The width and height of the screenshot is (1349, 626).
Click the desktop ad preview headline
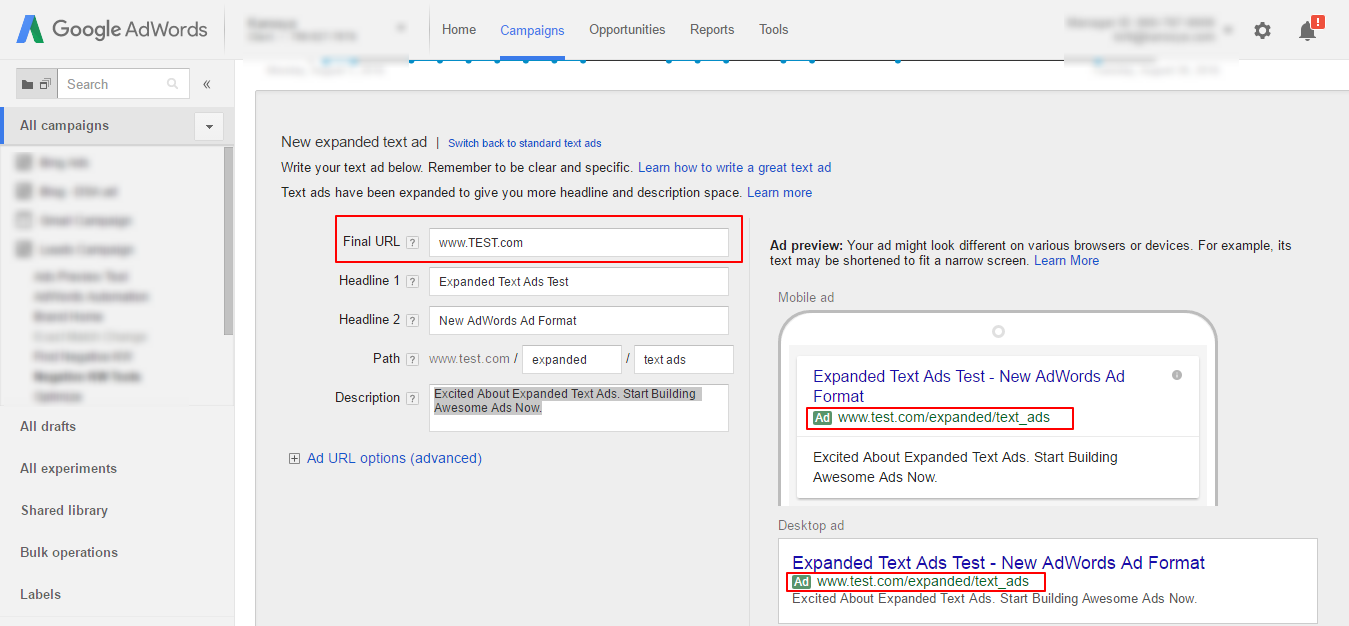coord(999,562)
